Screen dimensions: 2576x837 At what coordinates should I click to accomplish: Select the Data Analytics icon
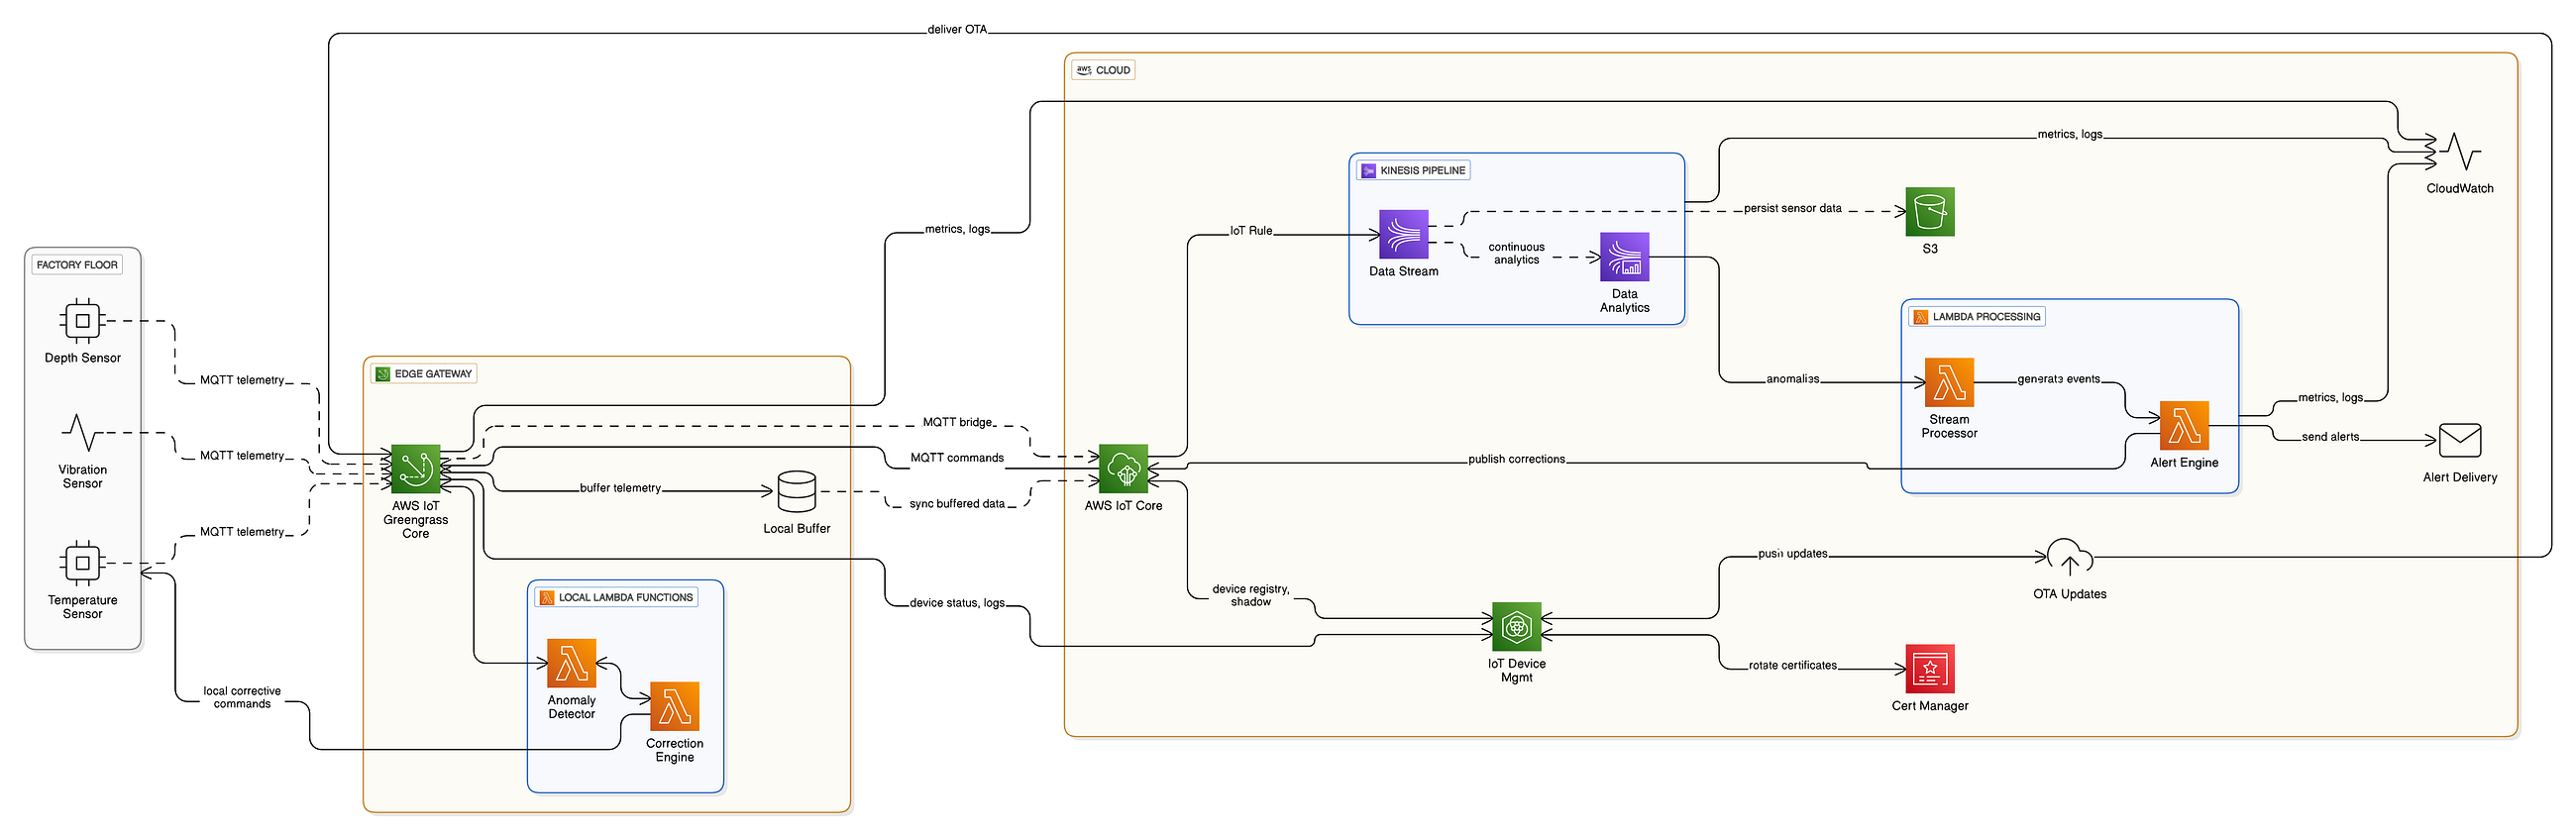tap(1625, 258)
